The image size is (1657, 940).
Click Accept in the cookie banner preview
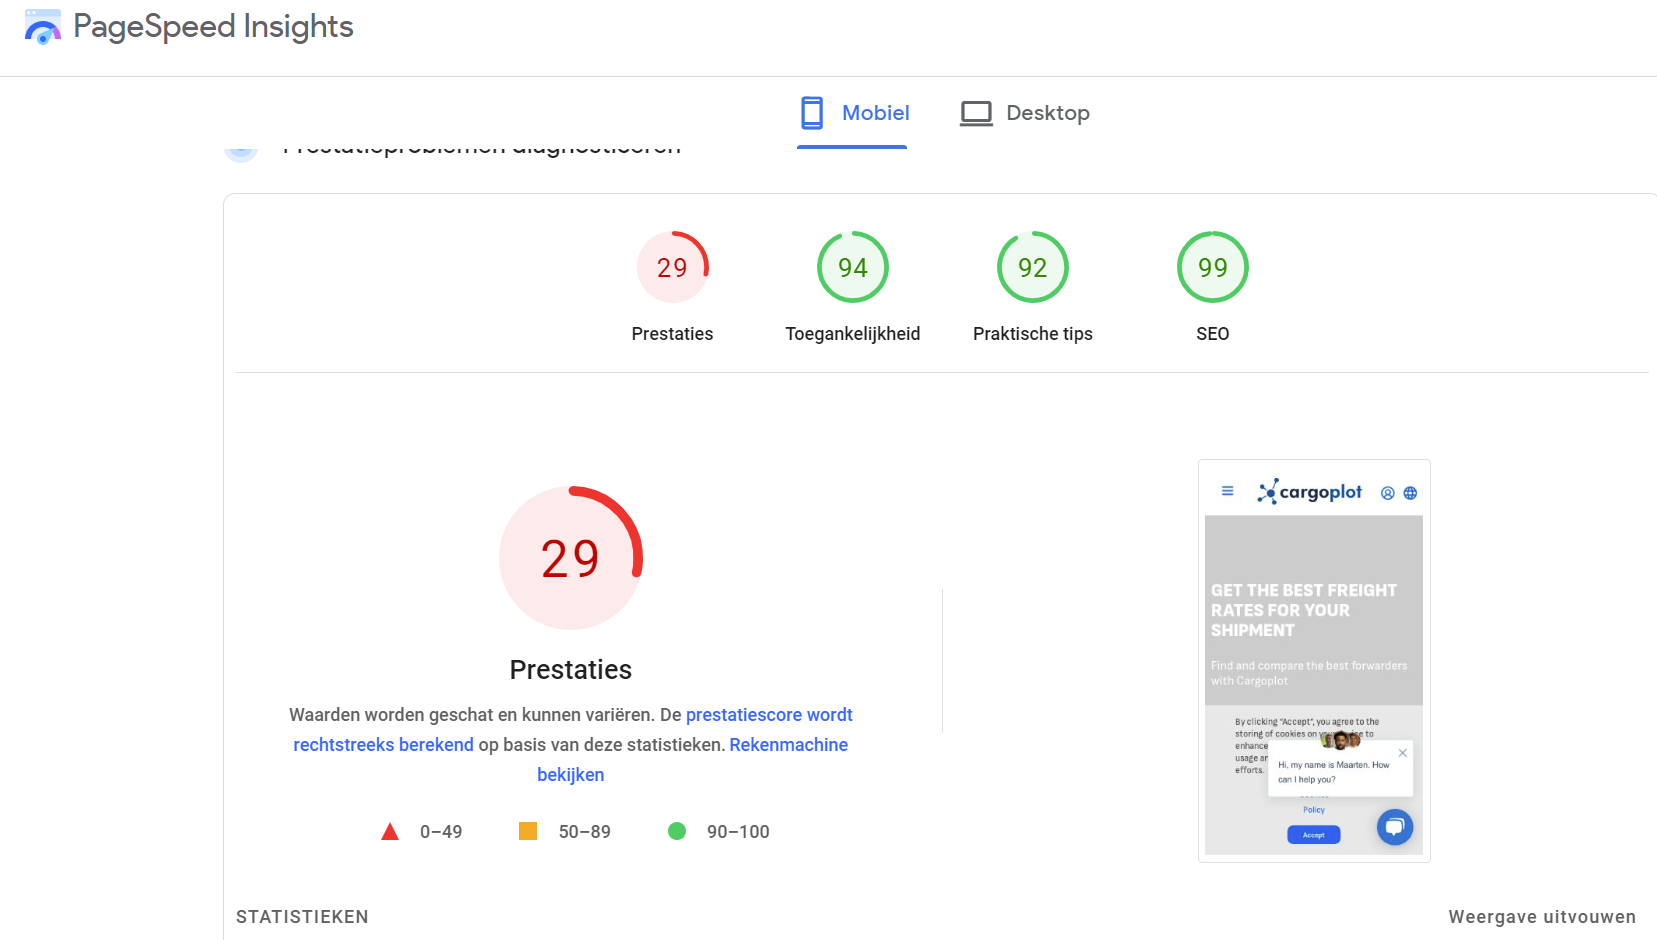(x=1313, y=835)
